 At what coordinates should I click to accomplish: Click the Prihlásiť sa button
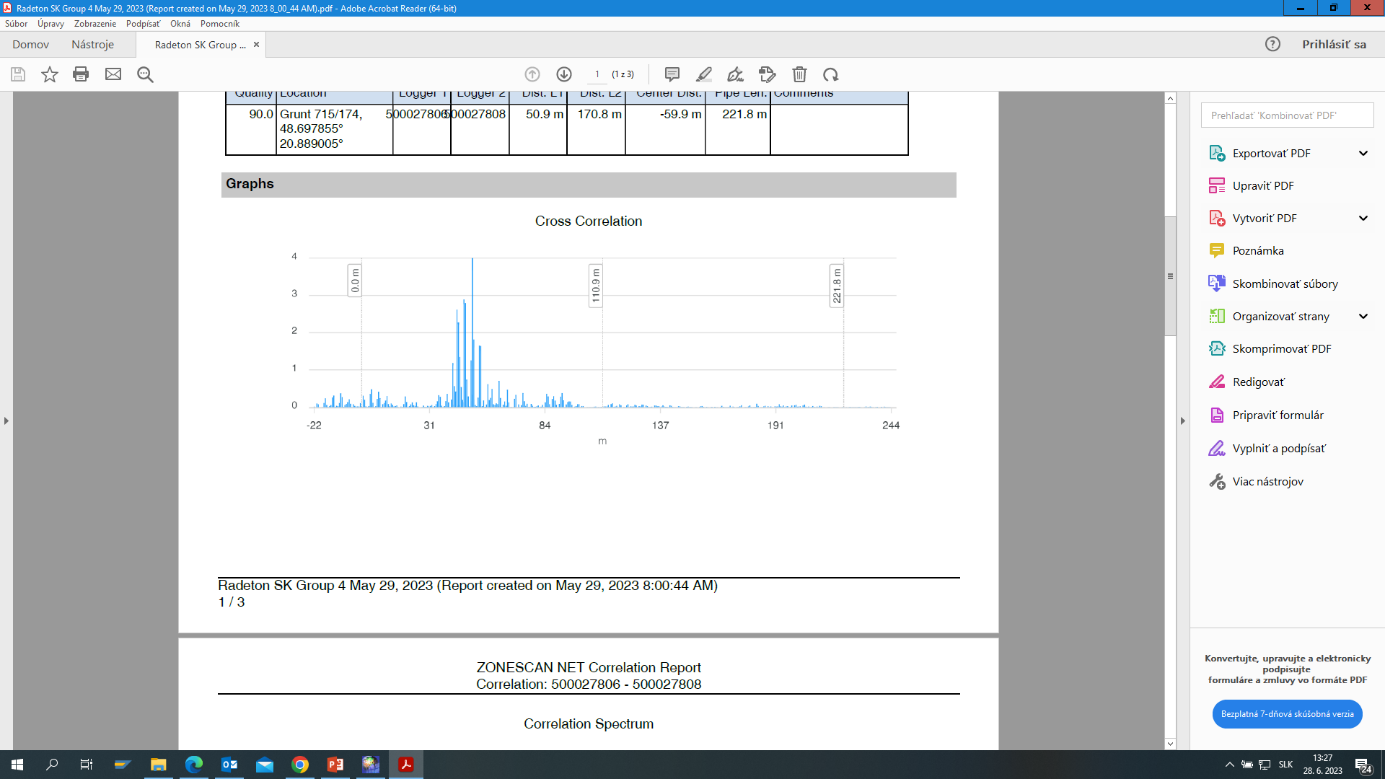[1333, 44]
